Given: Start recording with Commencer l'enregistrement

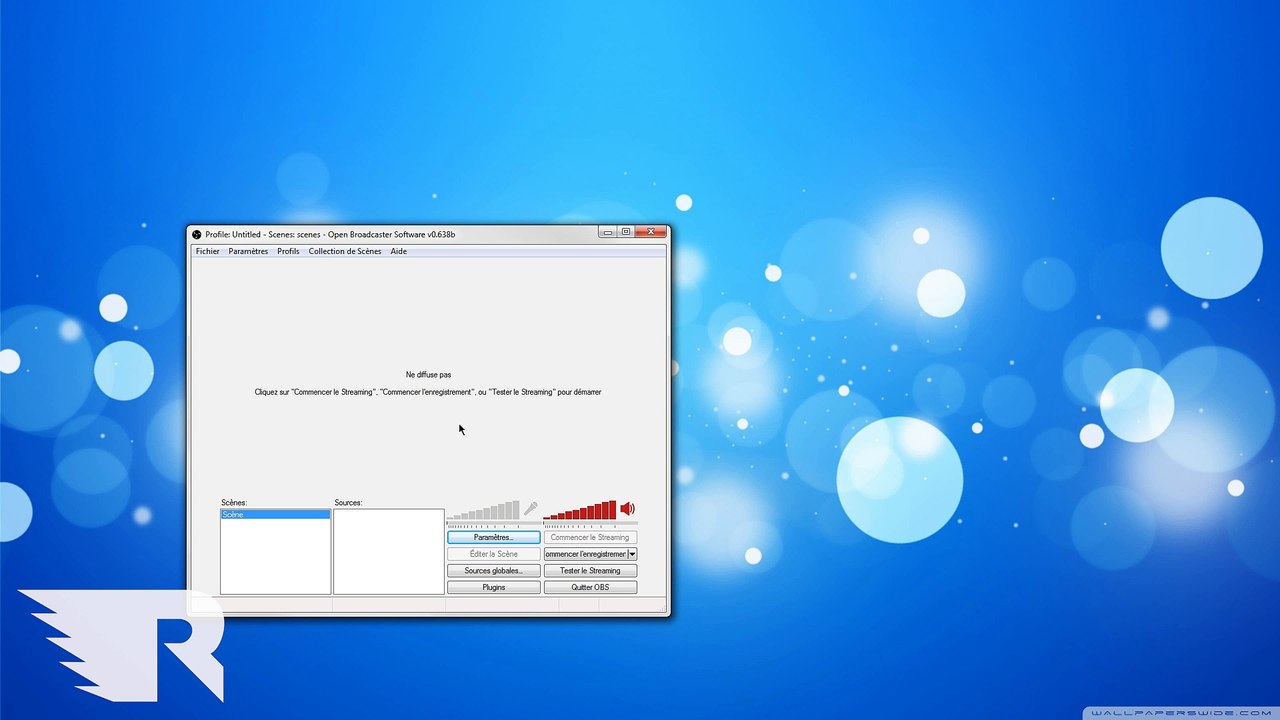Looking at the screenshot, I should pos(585,554).
